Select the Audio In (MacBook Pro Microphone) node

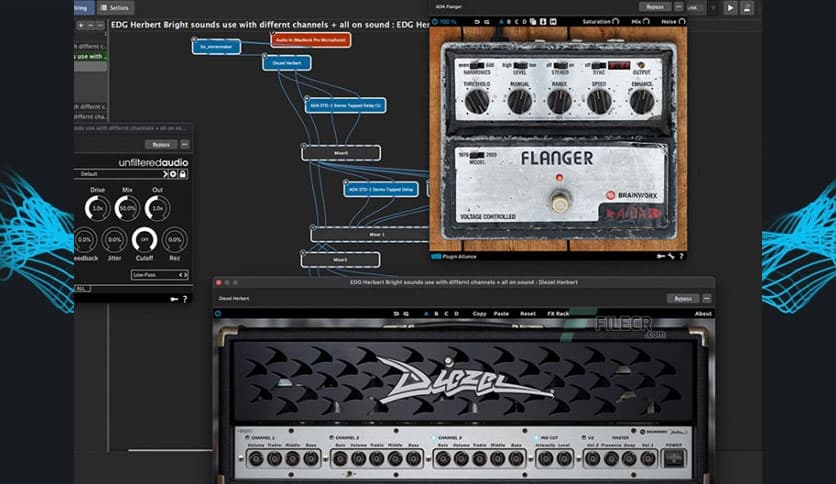(x=311, y=40)
